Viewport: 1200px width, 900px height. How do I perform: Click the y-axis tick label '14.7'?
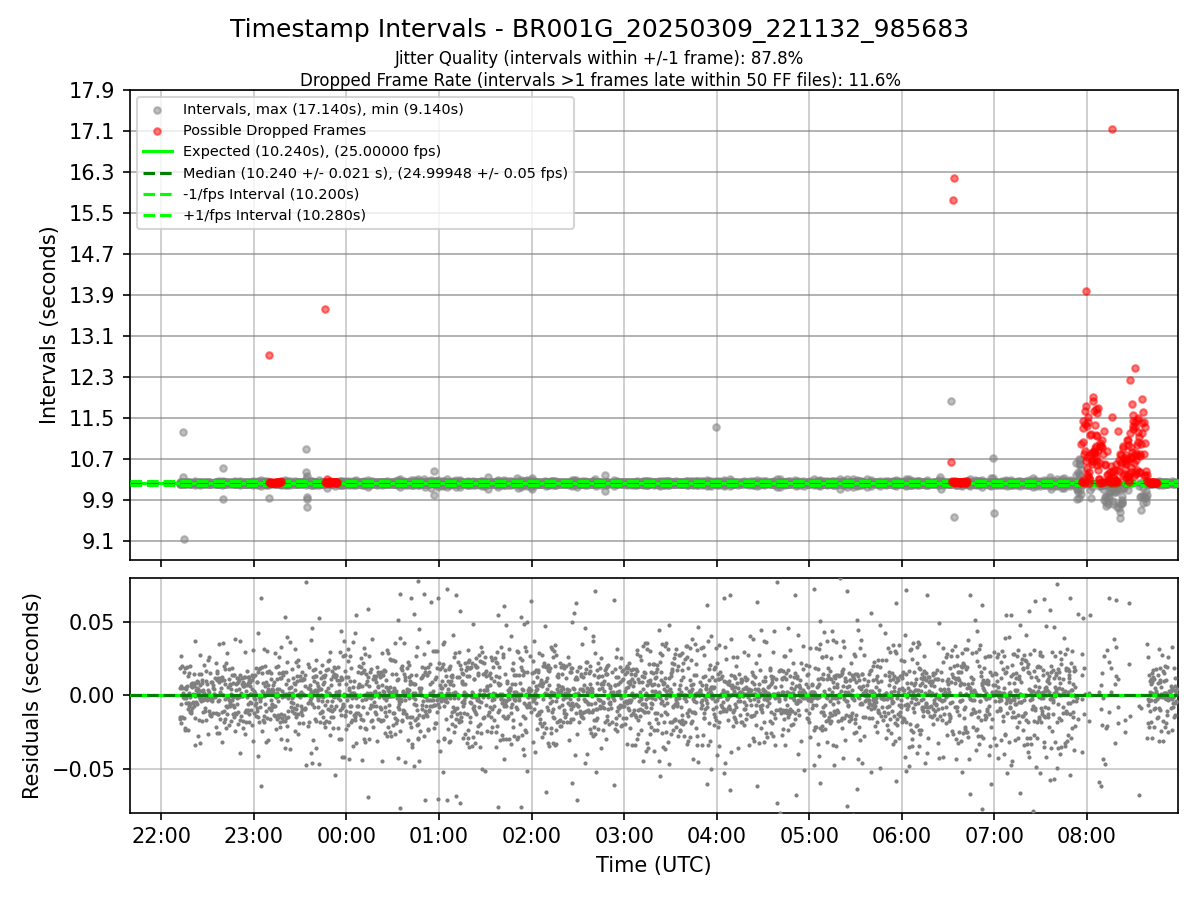[x=95, y=255]
